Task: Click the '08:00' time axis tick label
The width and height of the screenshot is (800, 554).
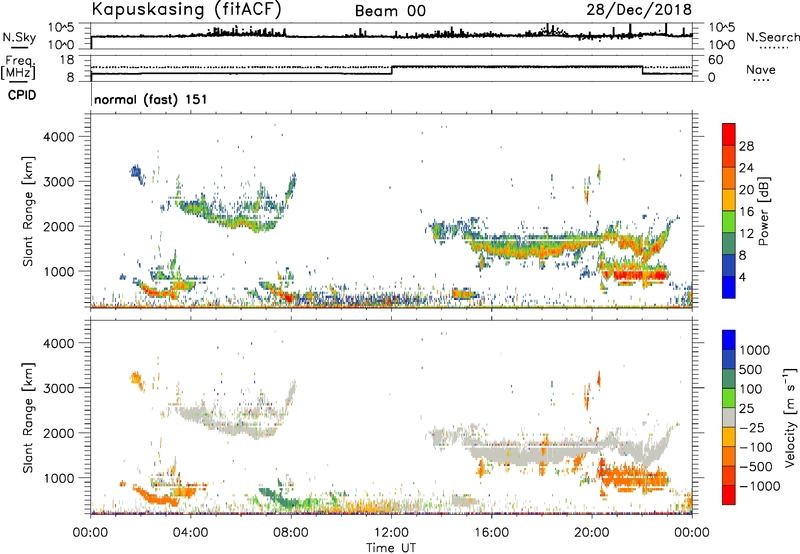Action: click(291, 533)
